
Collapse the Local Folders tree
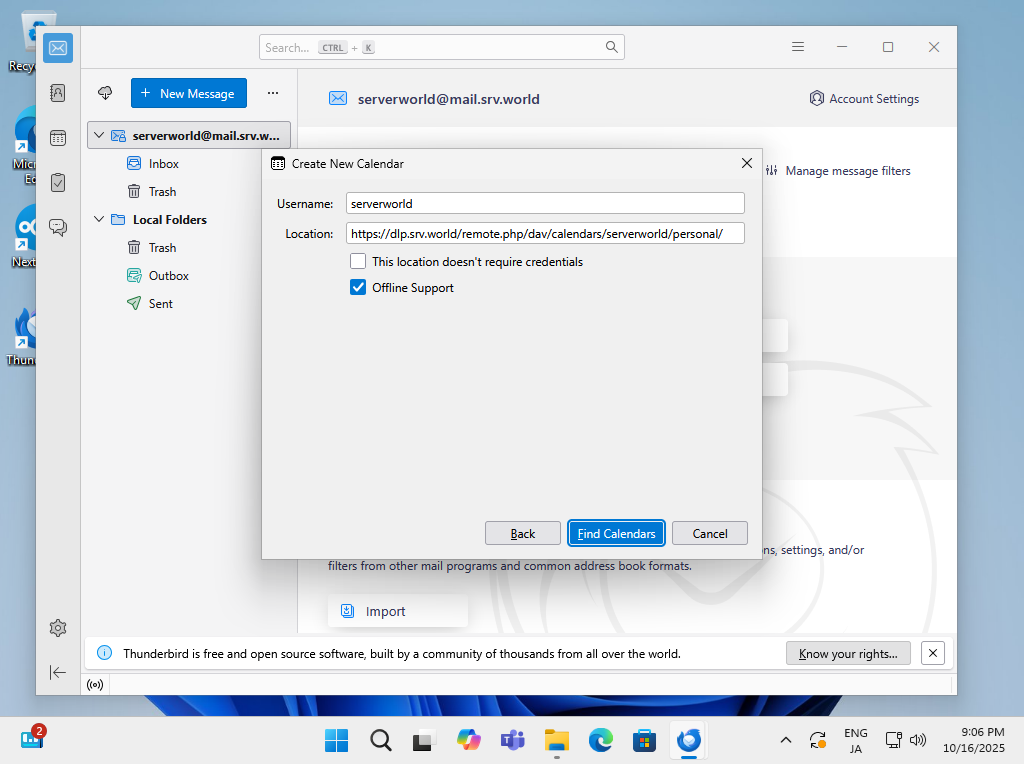pos(99,219)
